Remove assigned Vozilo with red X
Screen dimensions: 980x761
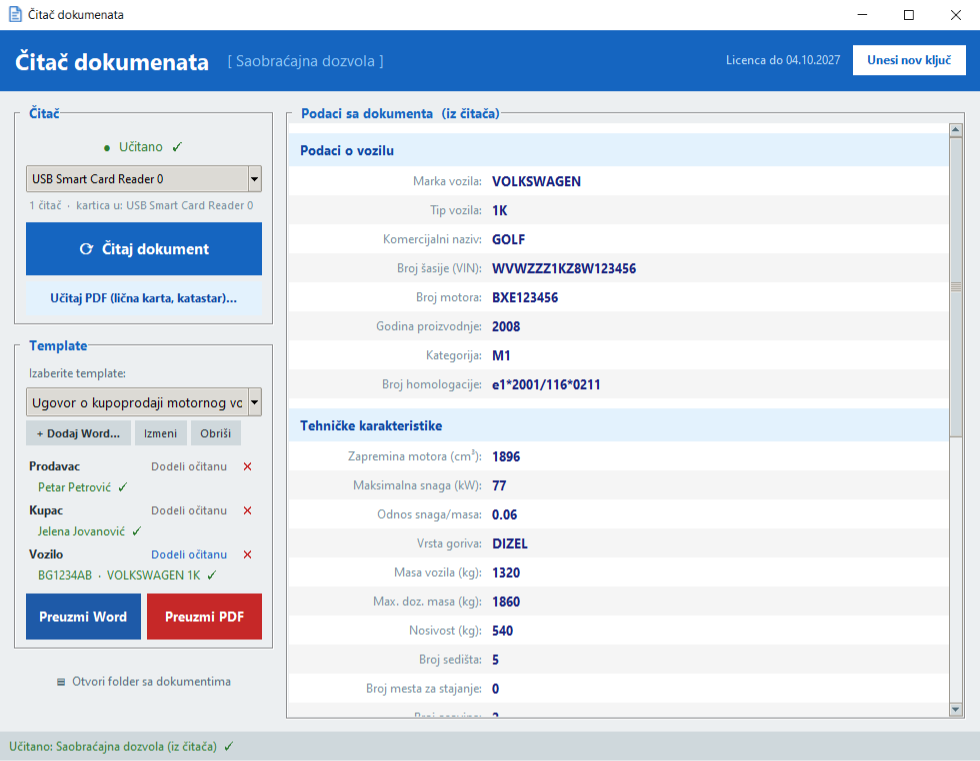(x=248, y=555)
